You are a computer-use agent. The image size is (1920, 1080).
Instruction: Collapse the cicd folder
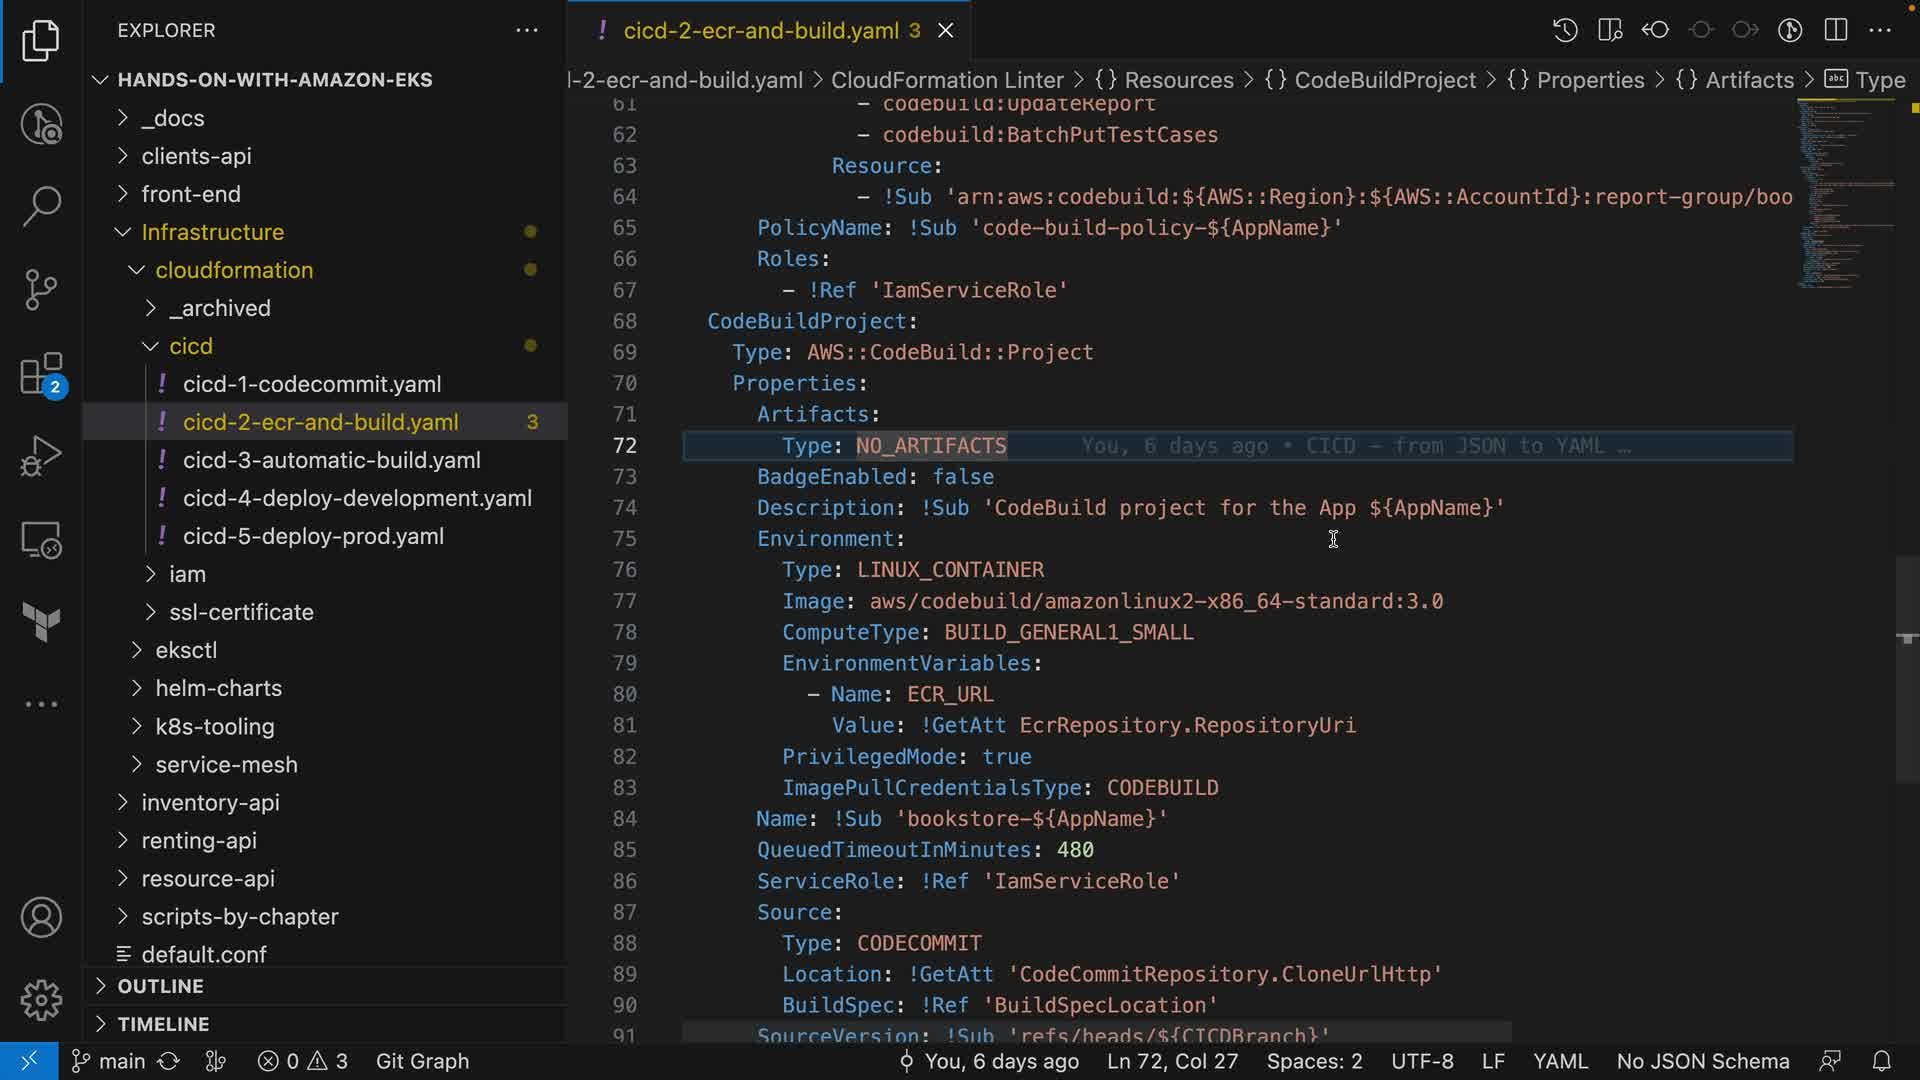pyautogui.click(x=190, y=346)
